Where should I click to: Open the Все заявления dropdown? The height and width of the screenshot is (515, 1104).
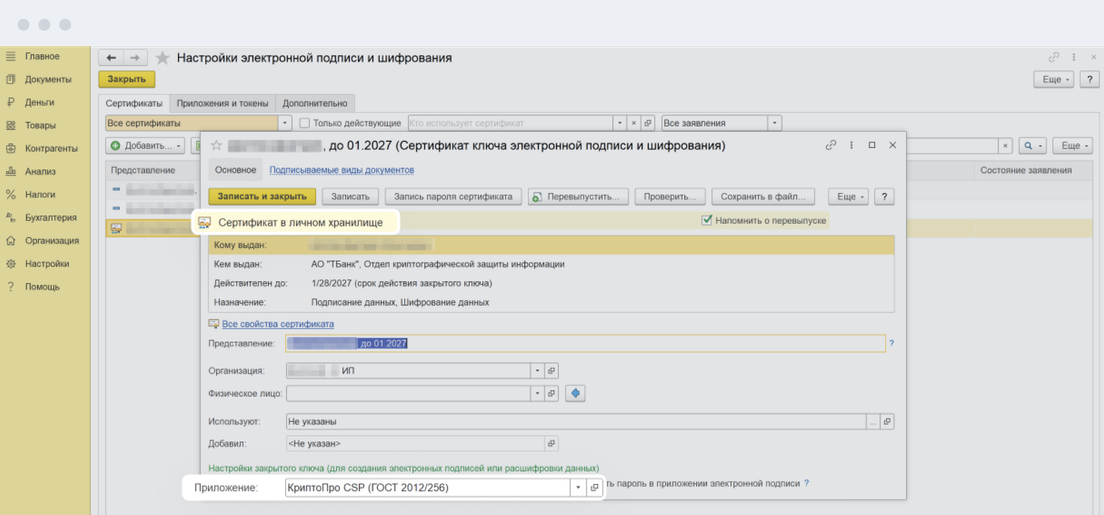click(x=774, y=123)
